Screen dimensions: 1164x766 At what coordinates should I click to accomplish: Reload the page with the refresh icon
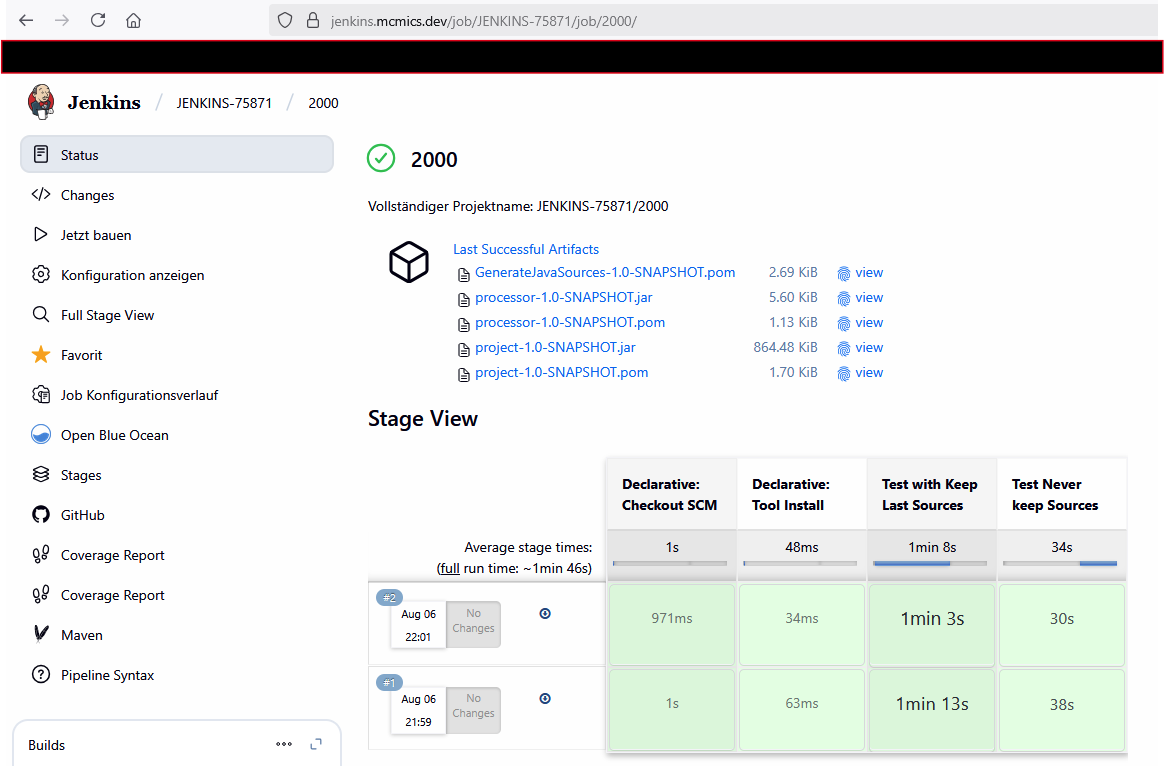pyautogui.click(x=98, y=21)
